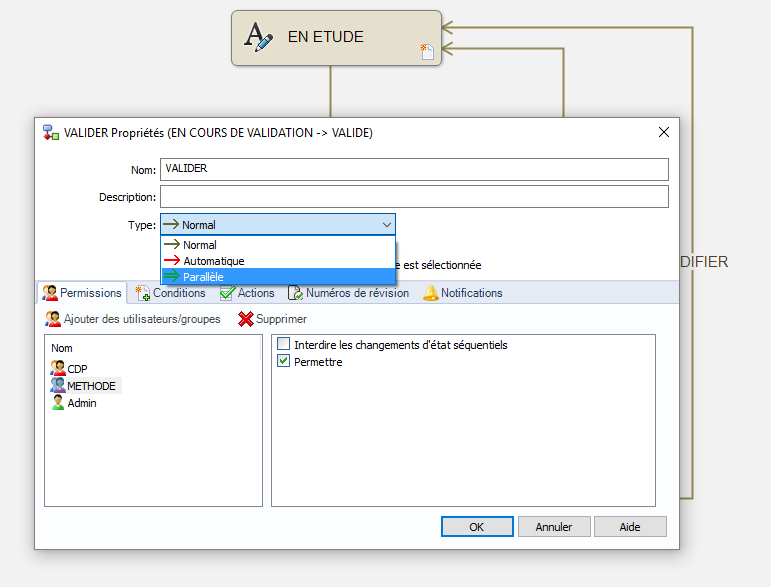Click into the Nom input field
The height and width of the screenshot is (587, 771).
(414, 169)
